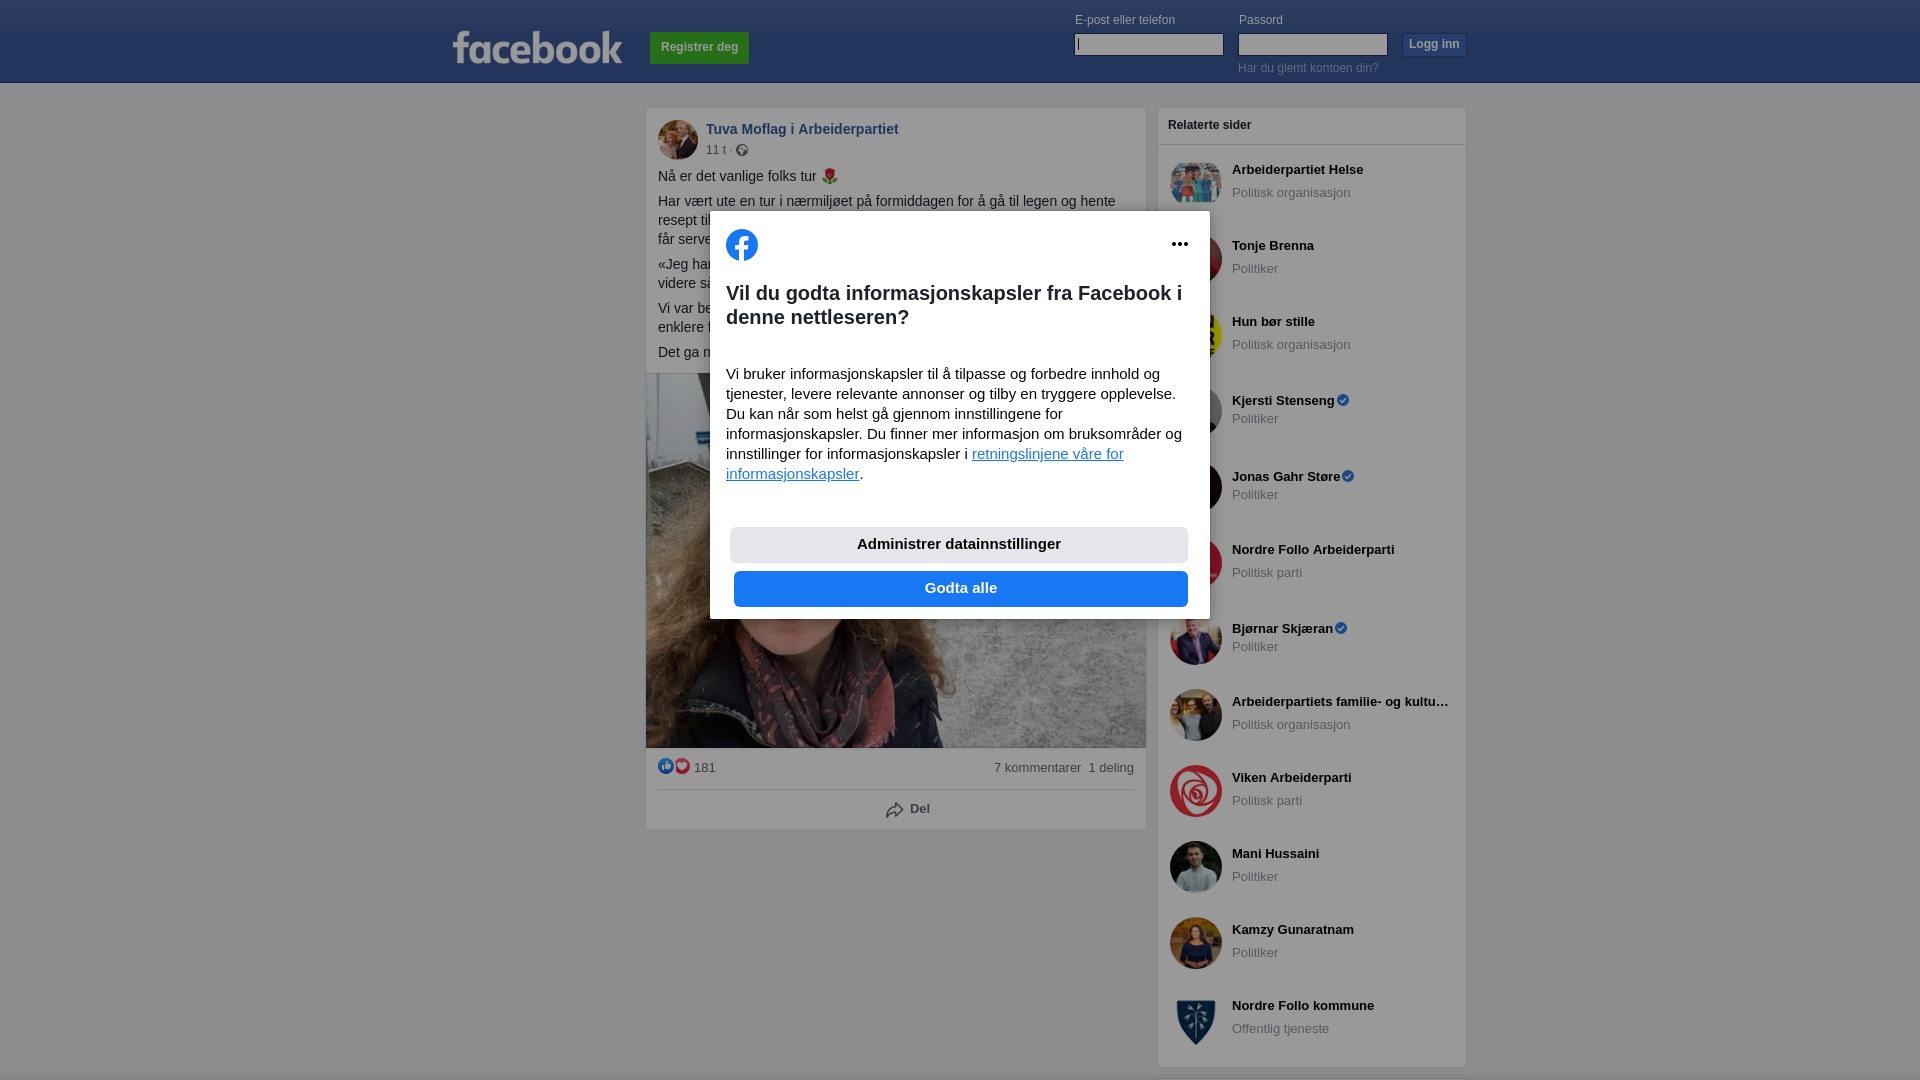Click Godta alle button
The height and width of the screenshot is (1080, 1920).
(x=961, y=589)
